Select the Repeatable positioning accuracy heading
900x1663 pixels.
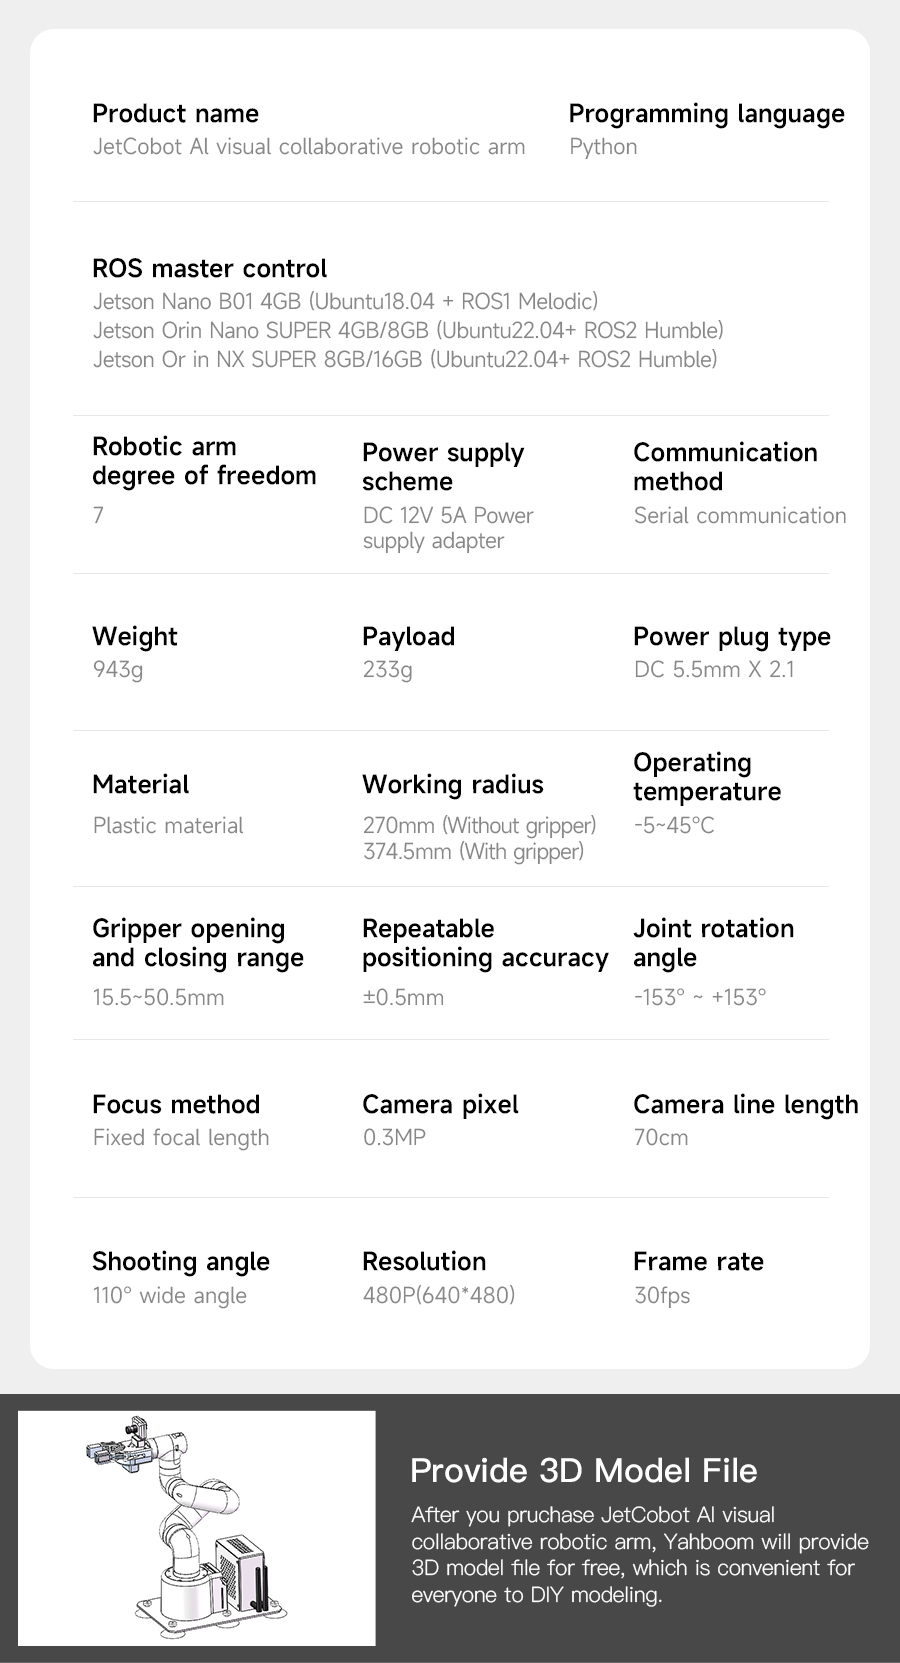485,943
